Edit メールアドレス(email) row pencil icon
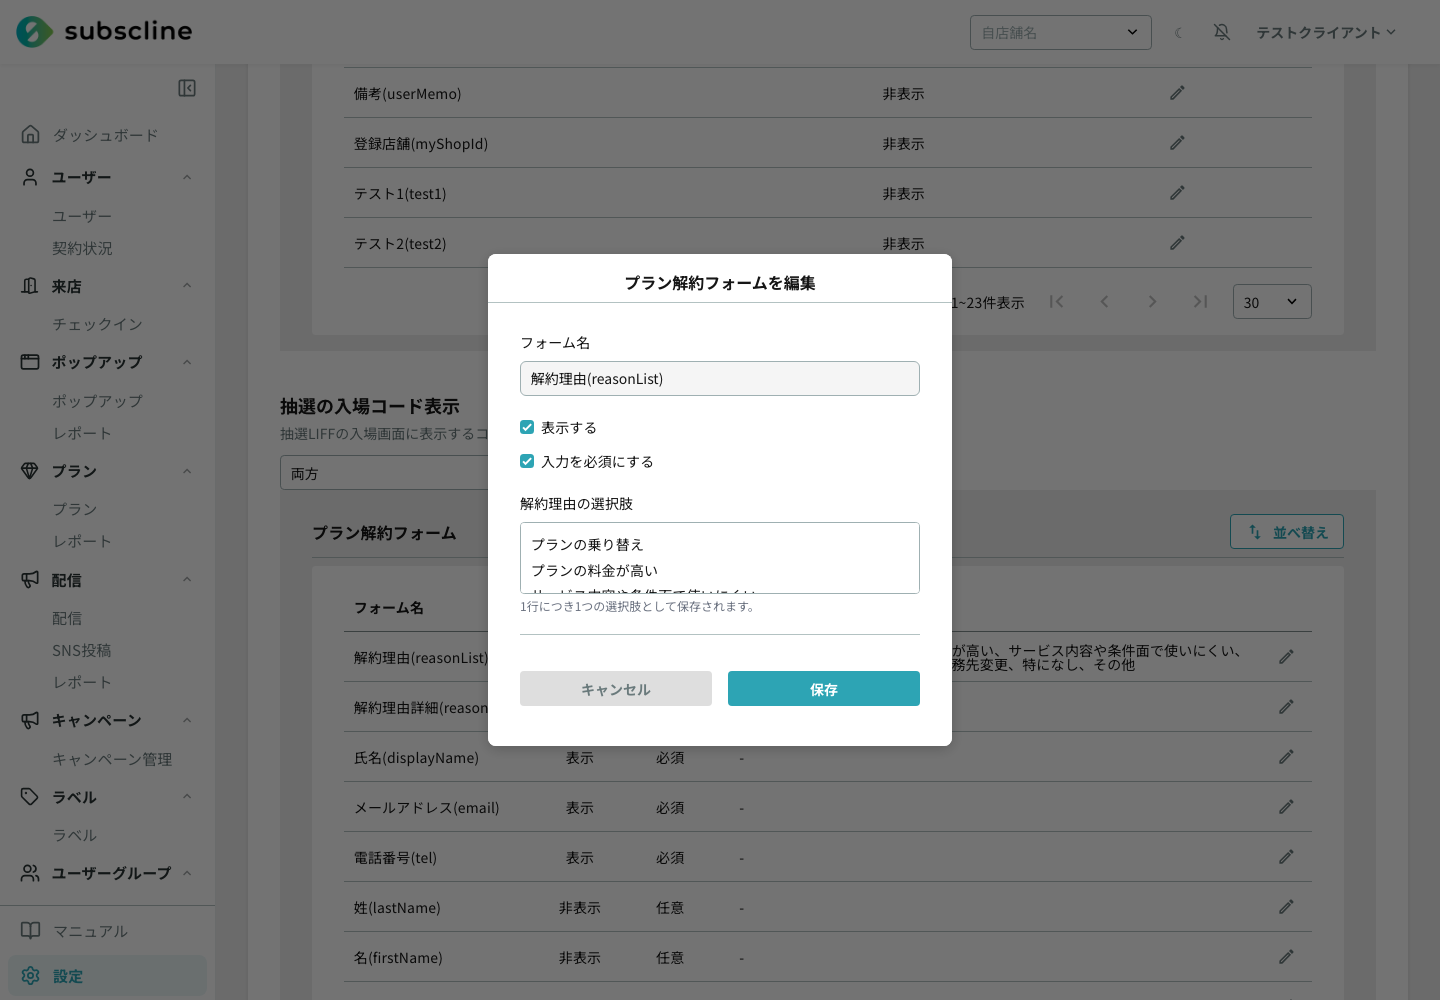This screenshot has height=1000, width=1440. (x=1286, y=807)
